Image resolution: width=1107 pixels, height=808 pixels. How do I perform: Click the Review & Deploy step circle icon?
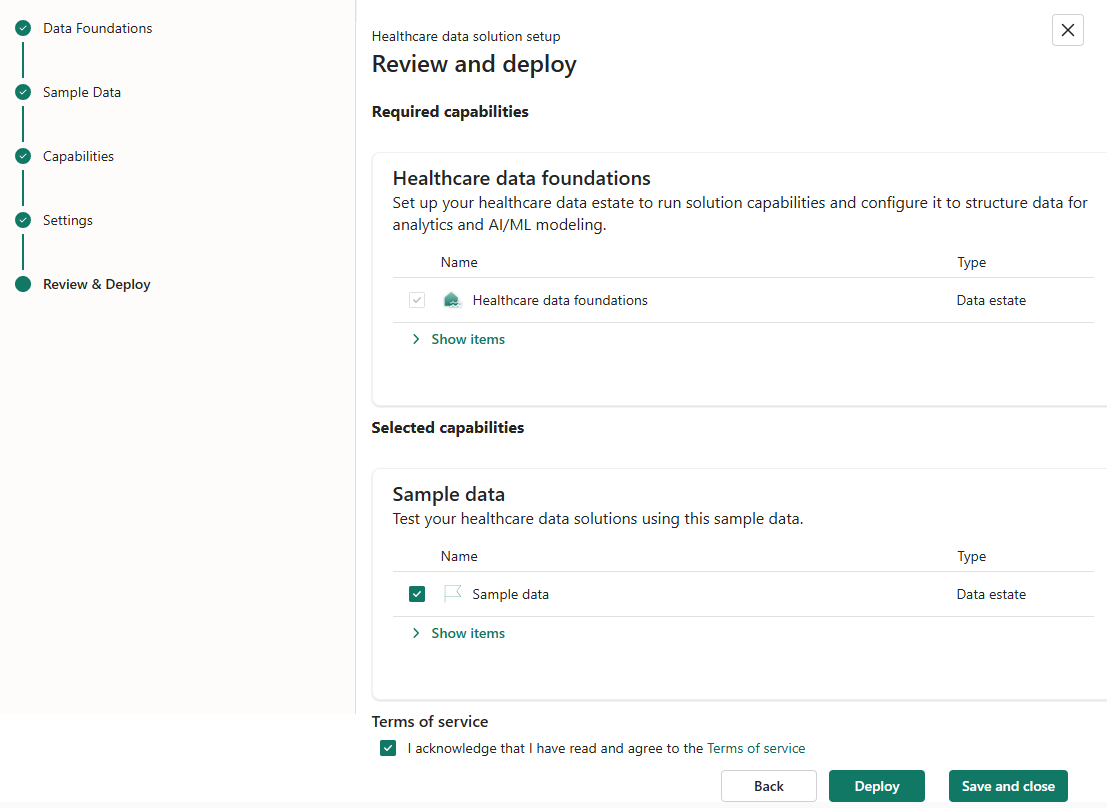[x=22, y=284]
